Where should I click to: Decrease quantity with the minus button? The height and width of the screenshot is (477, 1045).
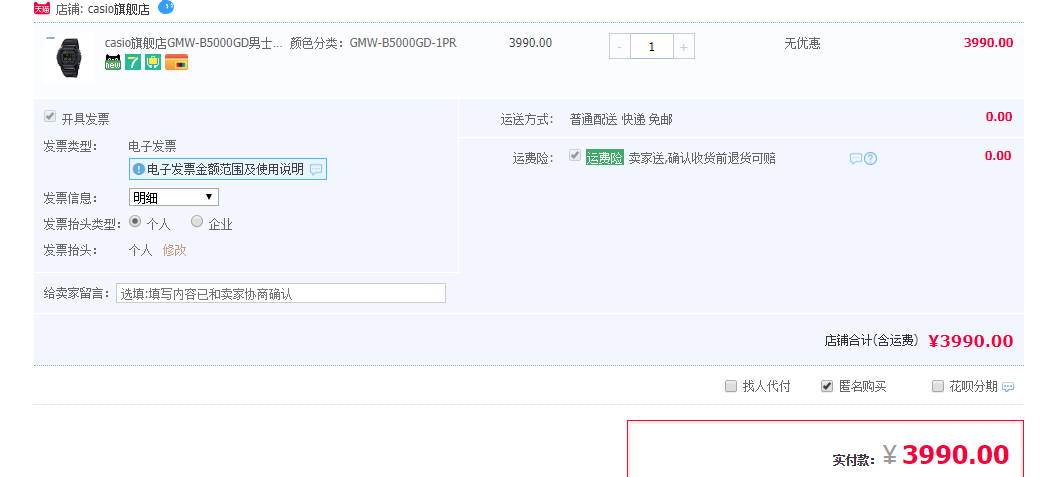pos(620,47)
